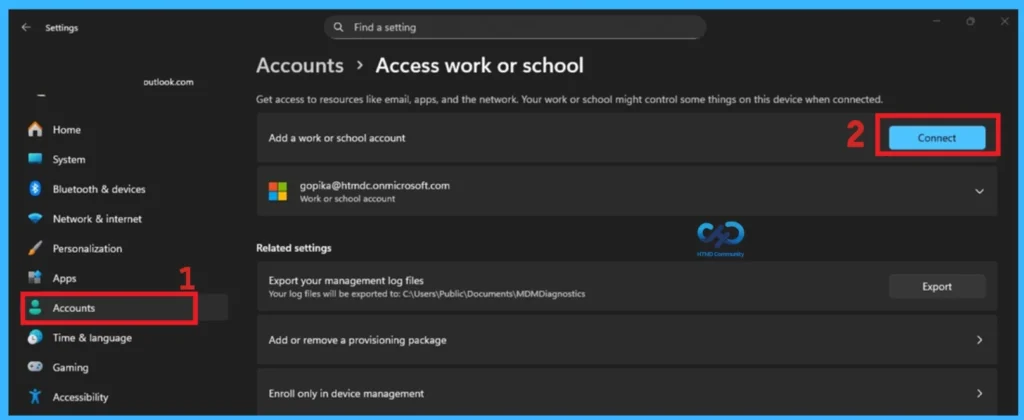Click the Accessibility figure icon

(x=35, y=396)
